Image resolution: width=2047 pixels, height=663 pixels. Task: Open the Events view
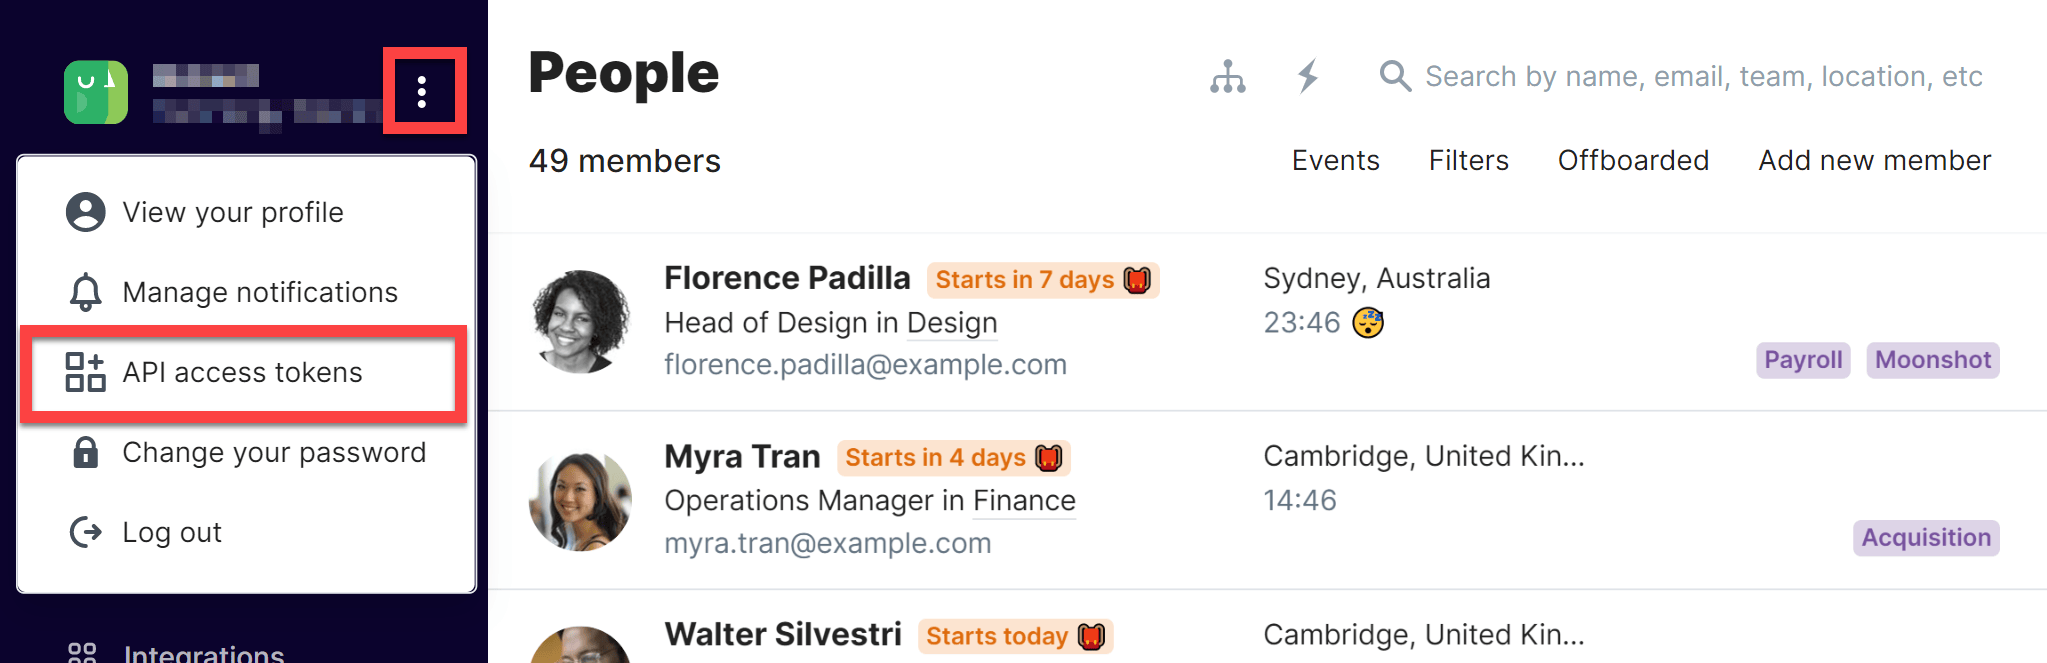(1335, 160)
